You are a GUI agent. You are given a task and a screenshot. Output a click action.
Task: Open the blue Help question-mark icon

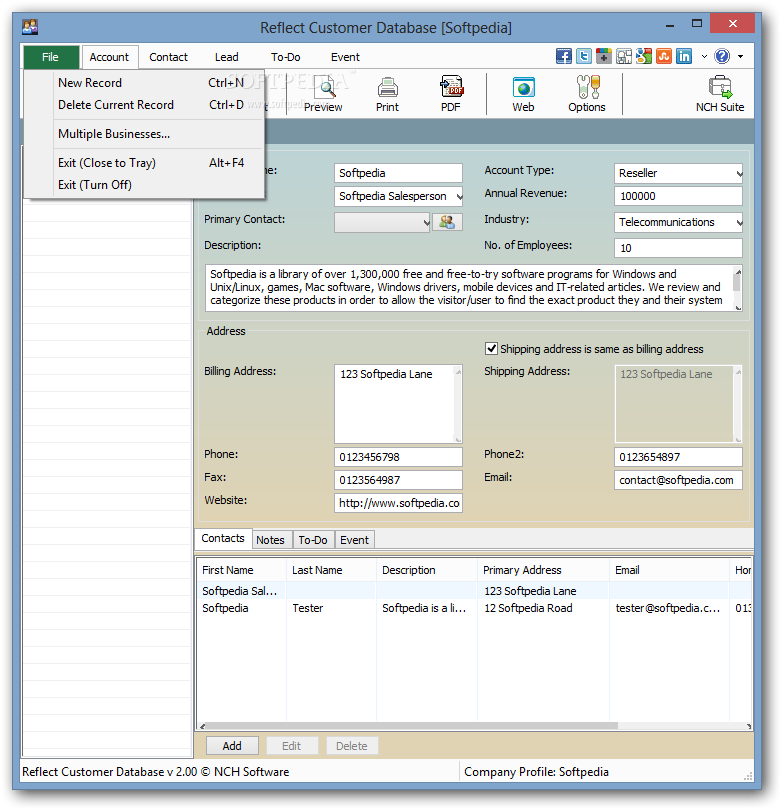pos(722,56)
